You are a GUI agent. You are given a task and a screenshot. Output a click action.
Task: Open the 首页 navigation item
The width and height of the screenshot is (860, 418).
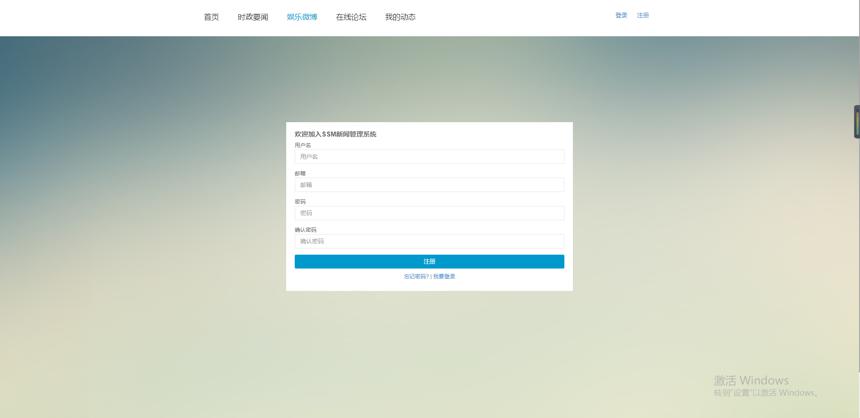point(211,17)
